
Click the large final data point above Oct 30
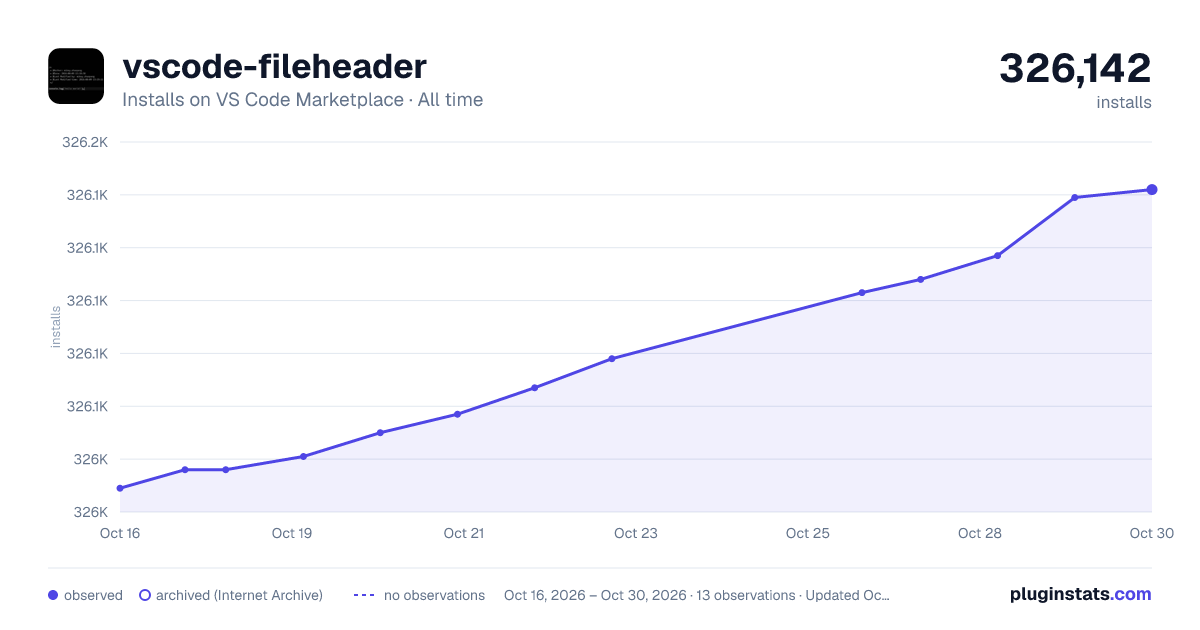[1152, 189]
